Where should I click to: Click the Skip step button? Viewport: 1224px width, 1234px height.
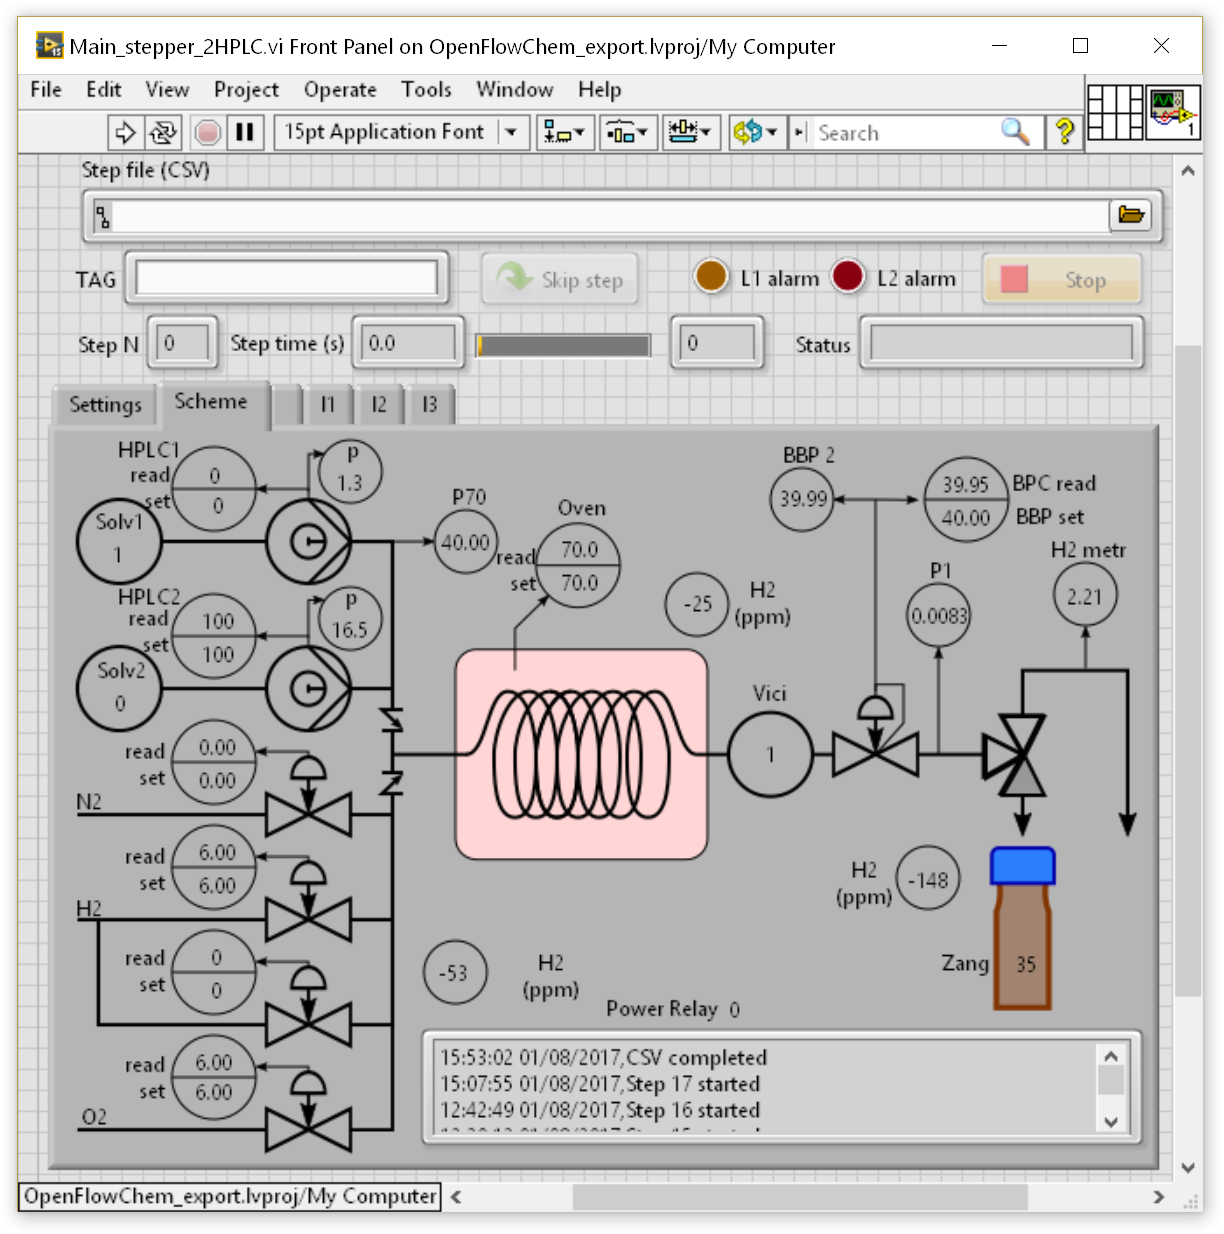point(560,279)
